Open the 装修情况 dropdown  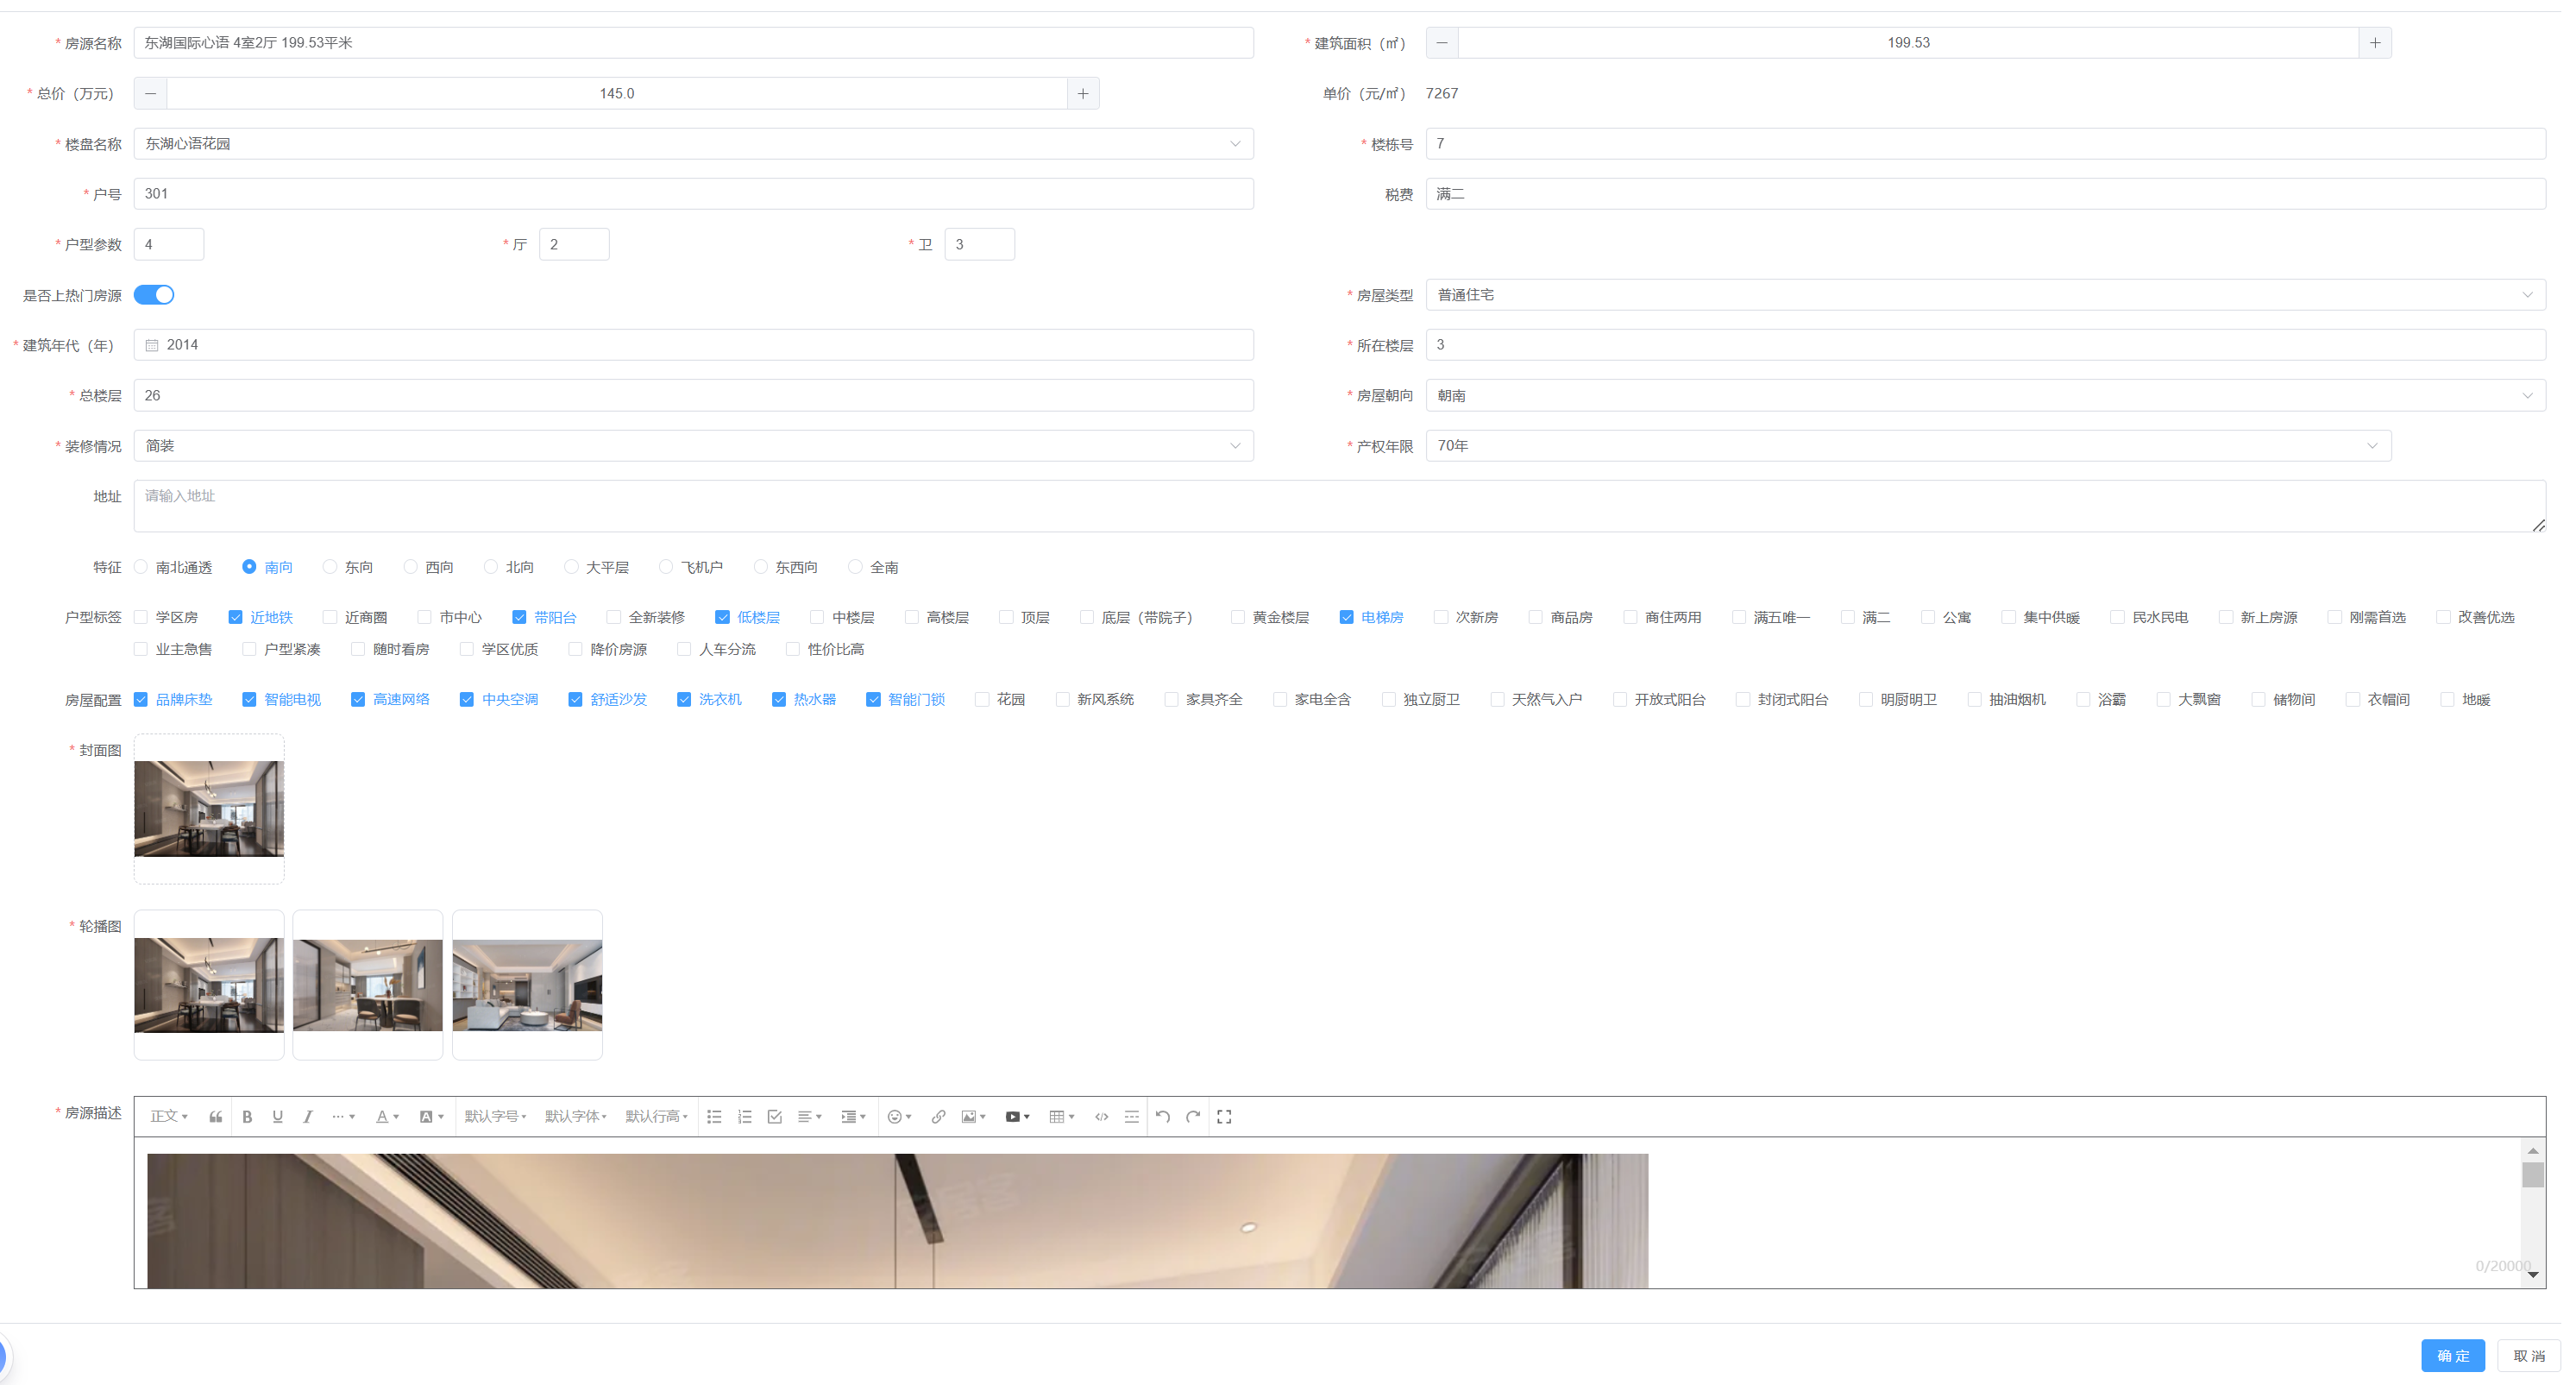coord(692,446)
